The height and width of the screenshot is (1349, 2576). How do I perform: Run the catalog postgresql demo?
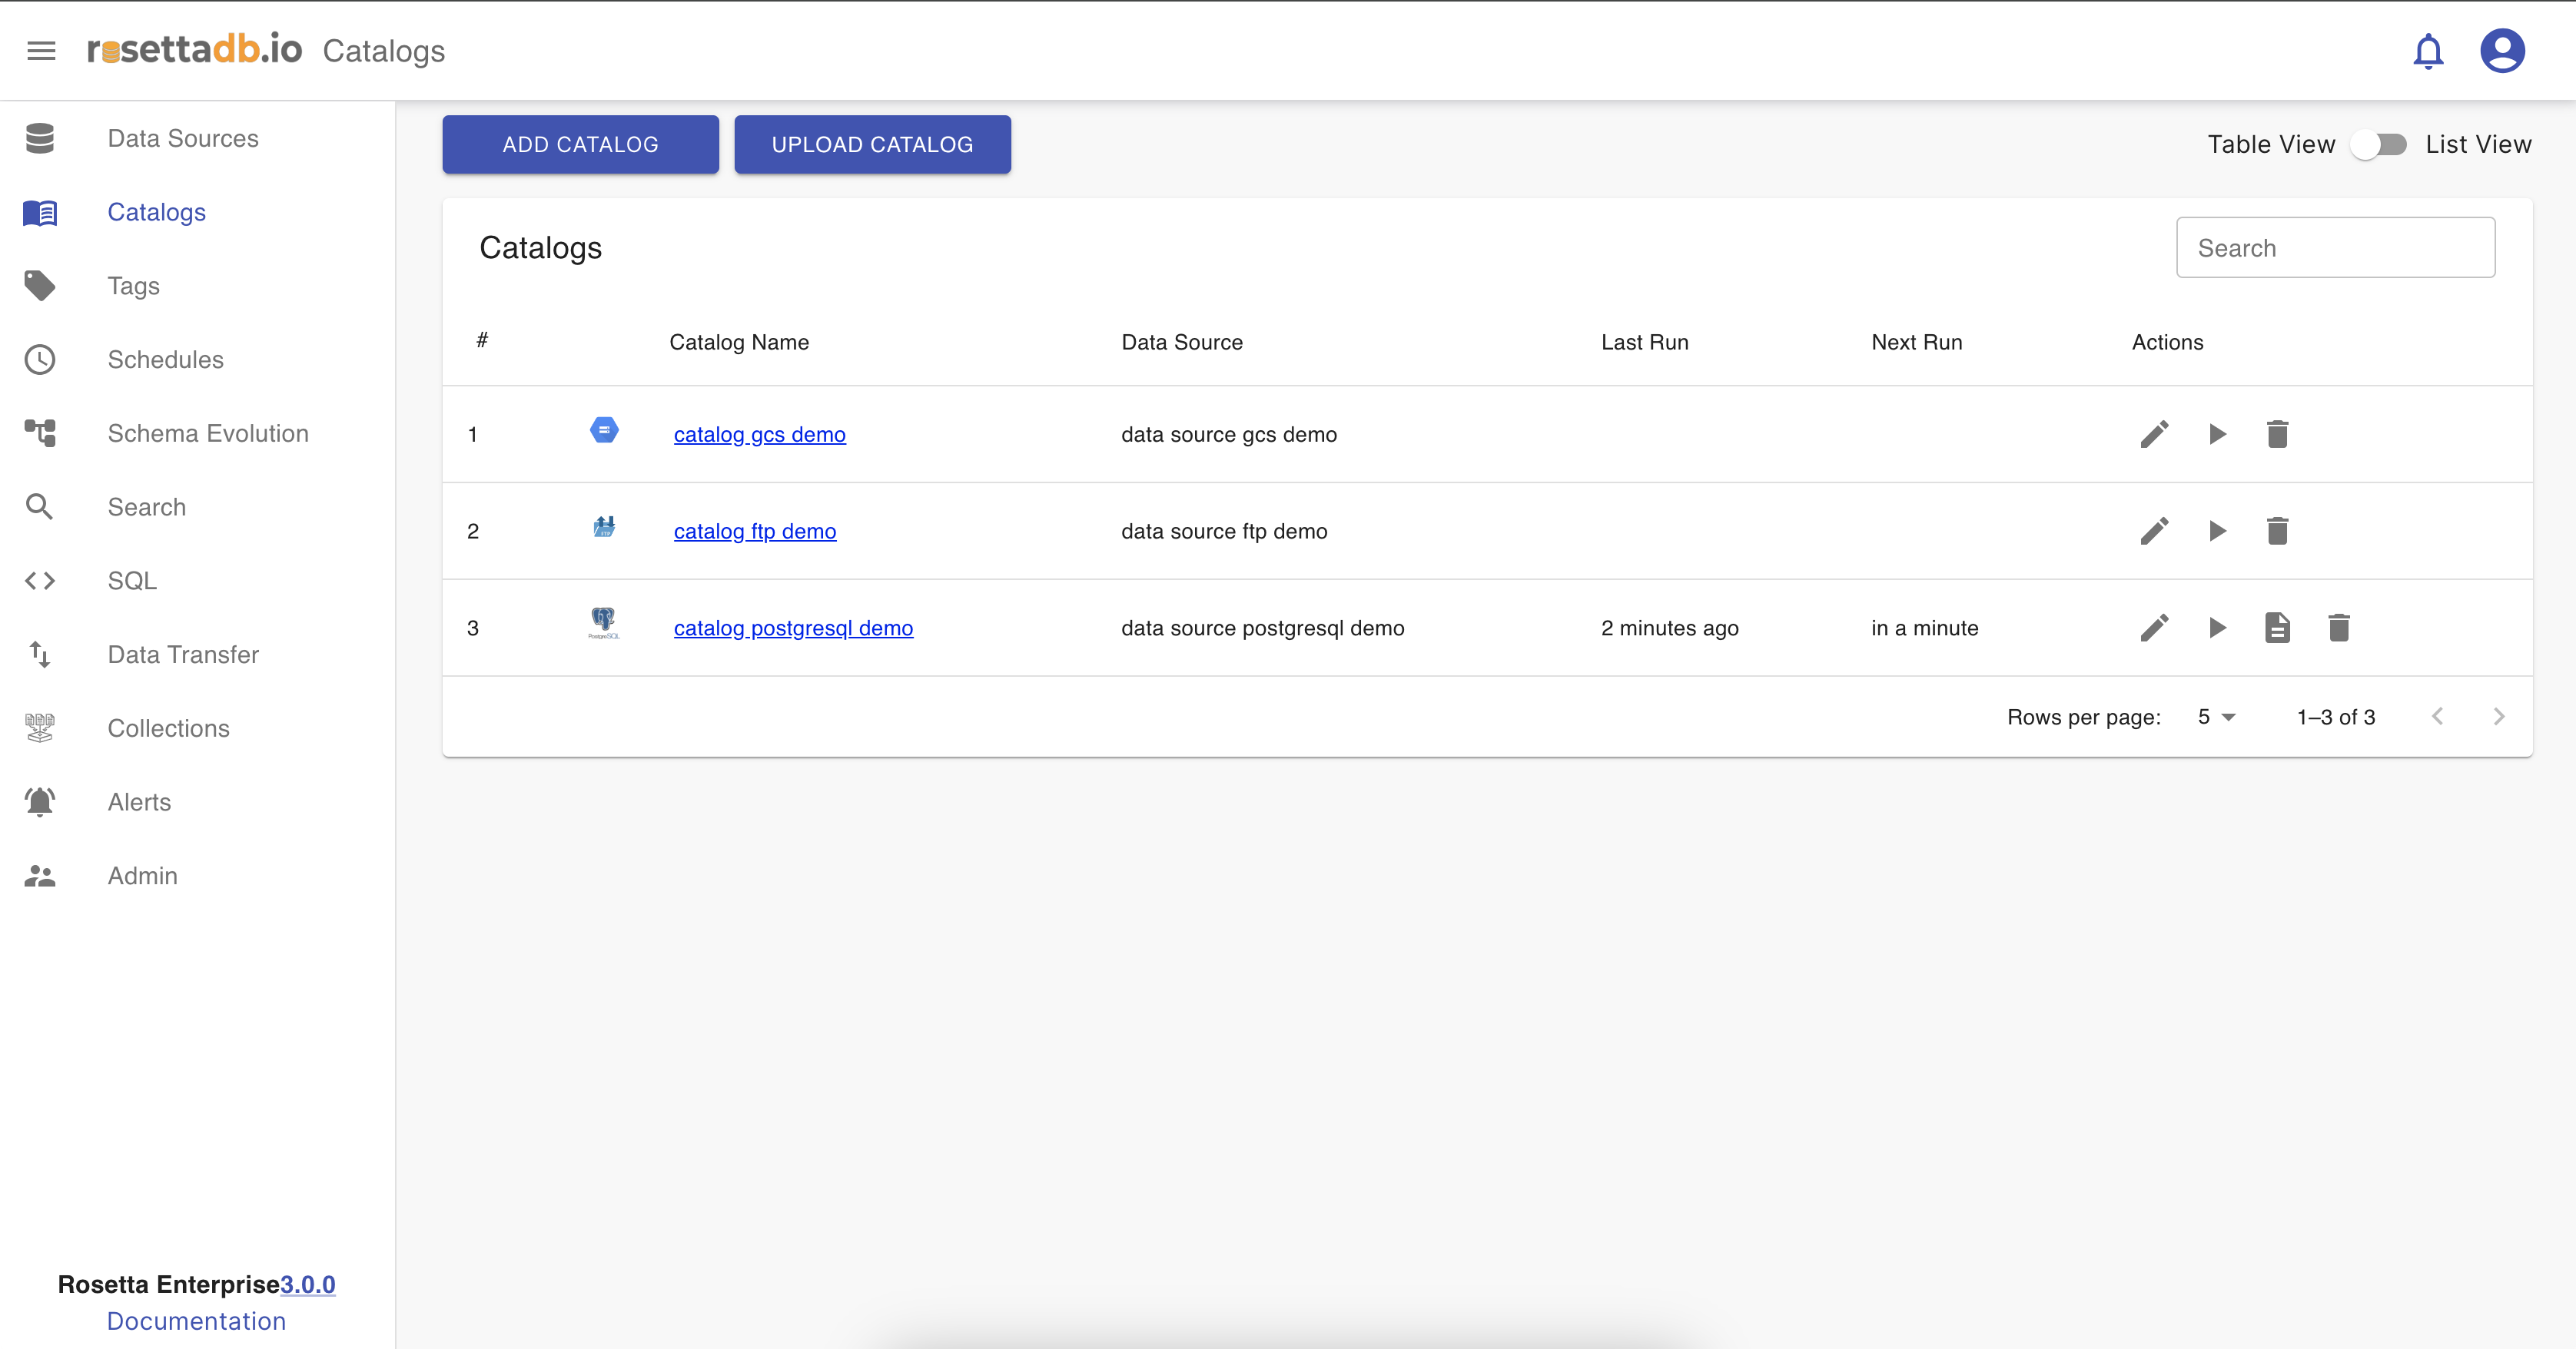point(2216,628)
